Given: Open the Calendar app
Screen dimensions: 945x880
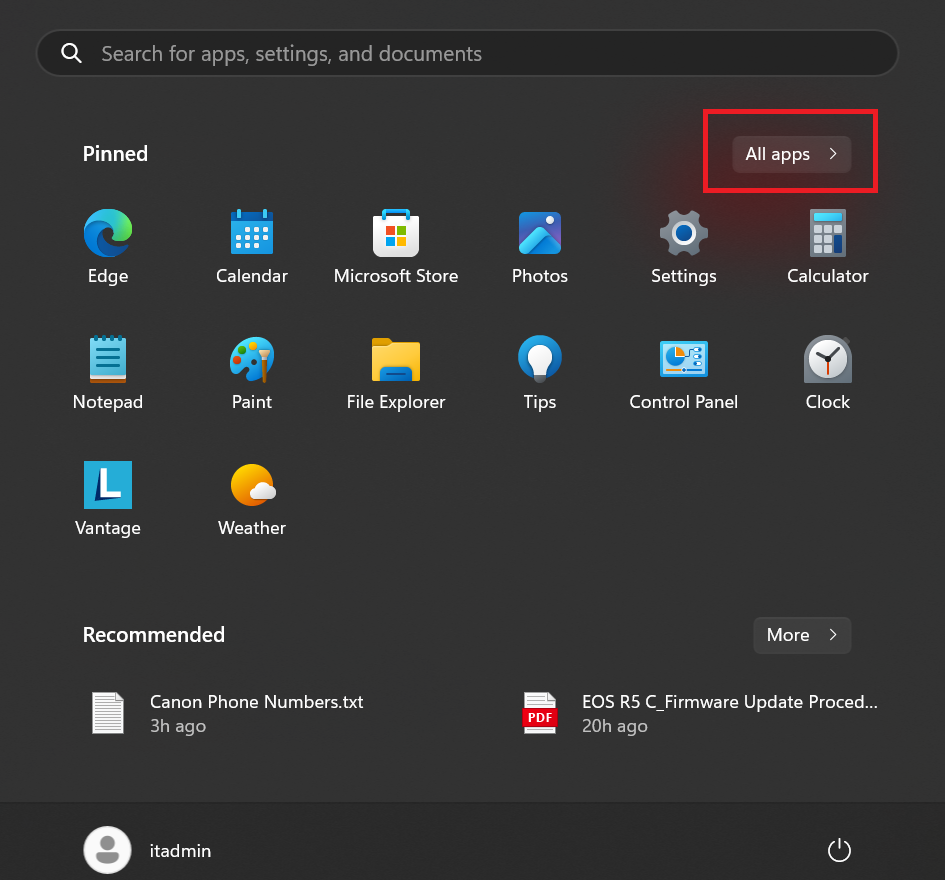Looking at the screenshot, I should tap(251, 246).
